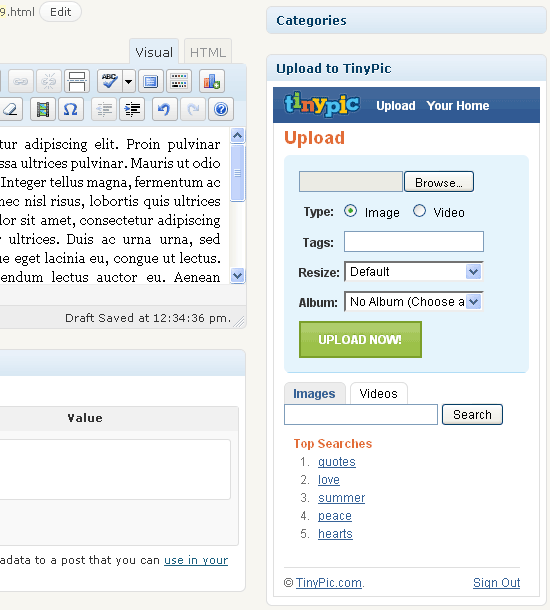The height and width of the screenshot is (610, 550).
Task: Click the Sign Out link
Action: 496,582
